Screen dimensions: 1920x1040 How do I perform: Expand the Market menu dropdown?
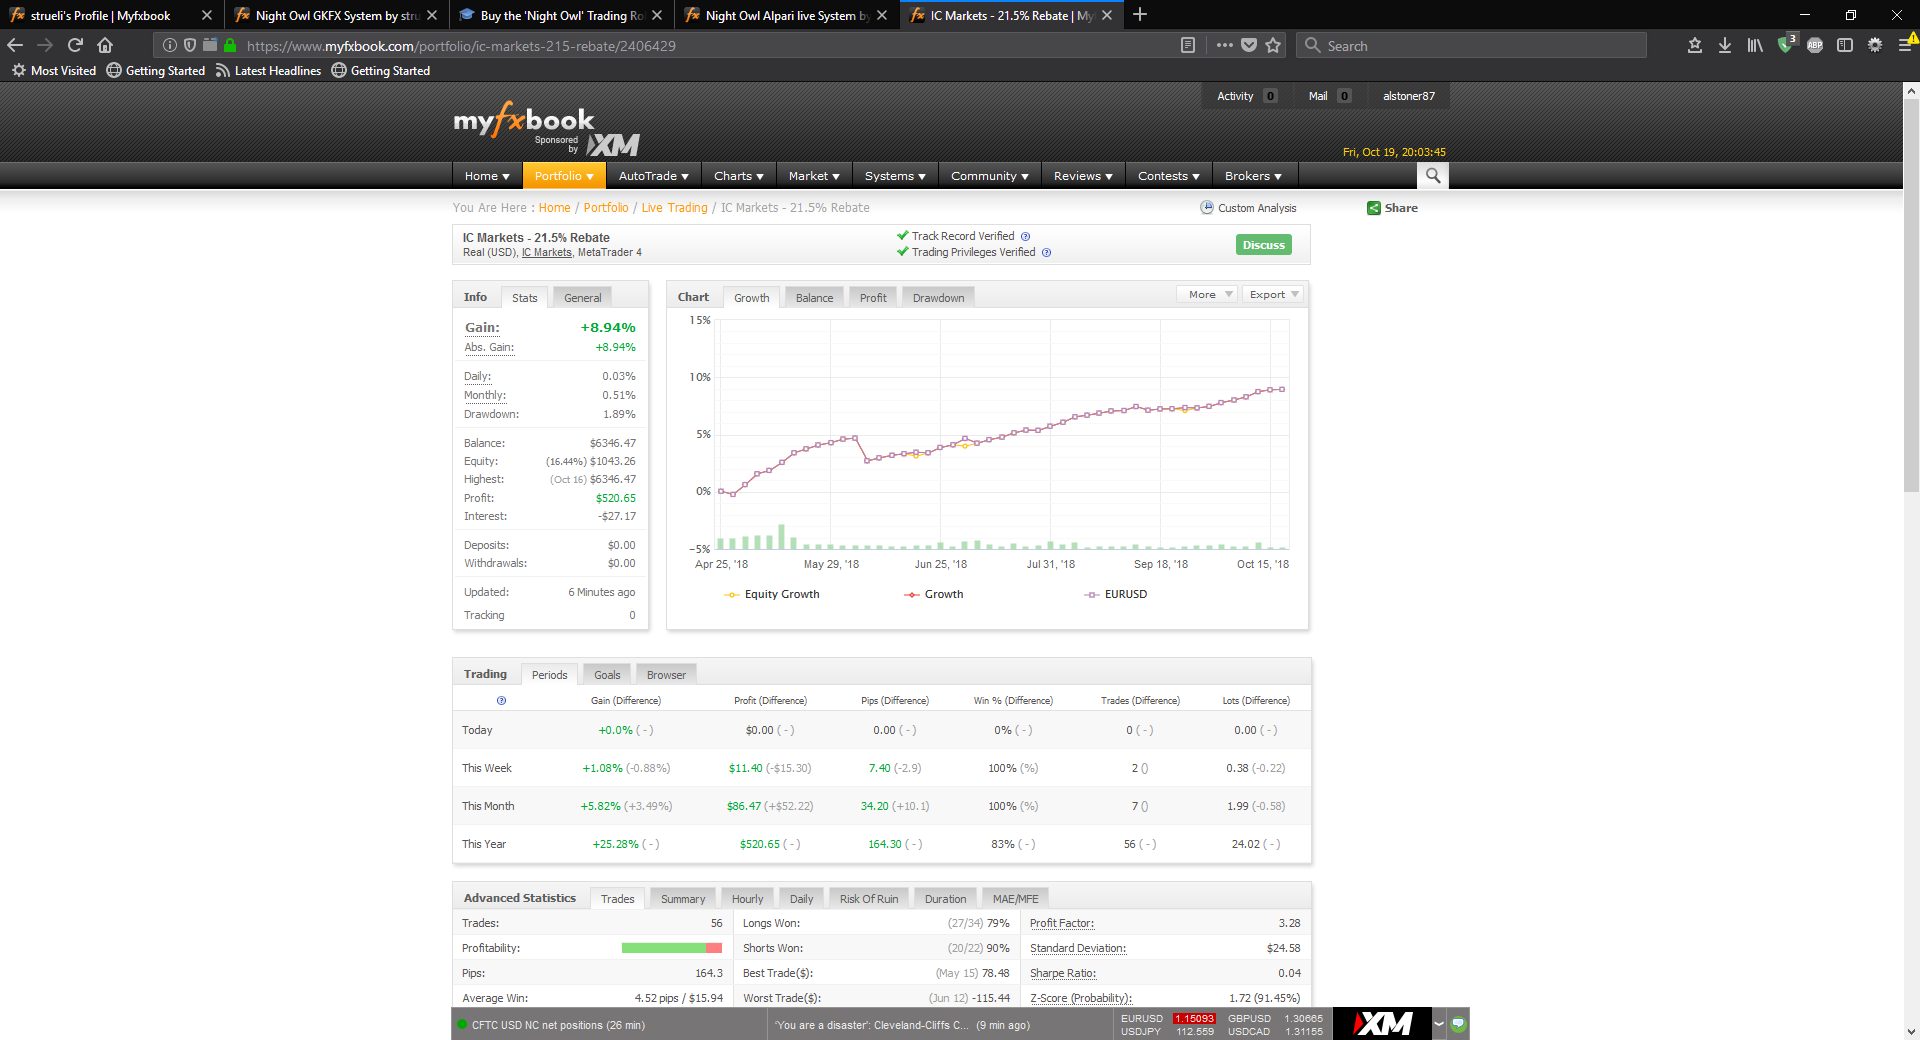(814, 176)
